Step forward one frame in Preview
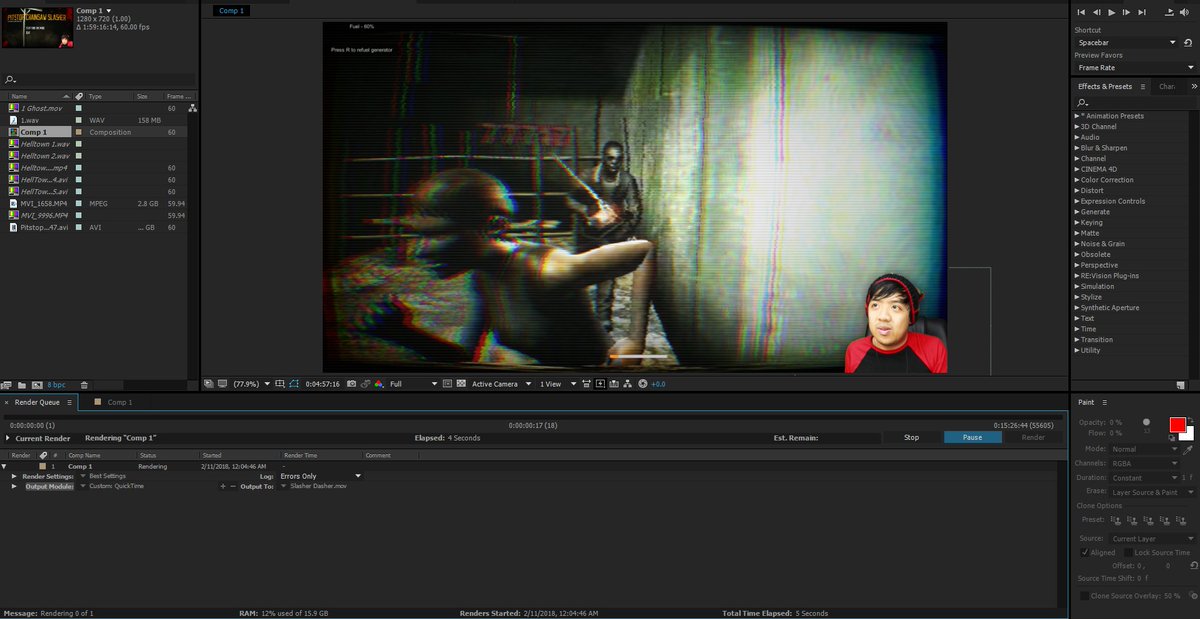Image resolution: width=1200 pixels, height=619 pixels. pos(1127,12)
